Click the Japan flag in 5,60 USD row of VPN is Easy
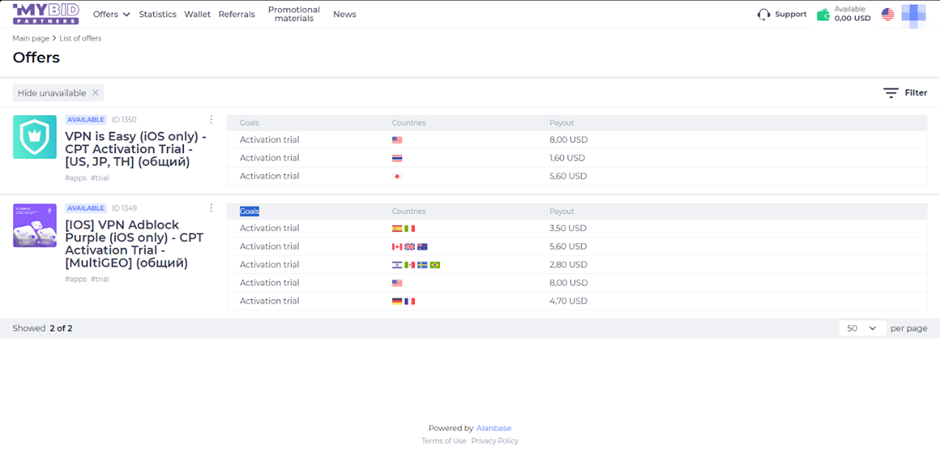 (397, 176)
